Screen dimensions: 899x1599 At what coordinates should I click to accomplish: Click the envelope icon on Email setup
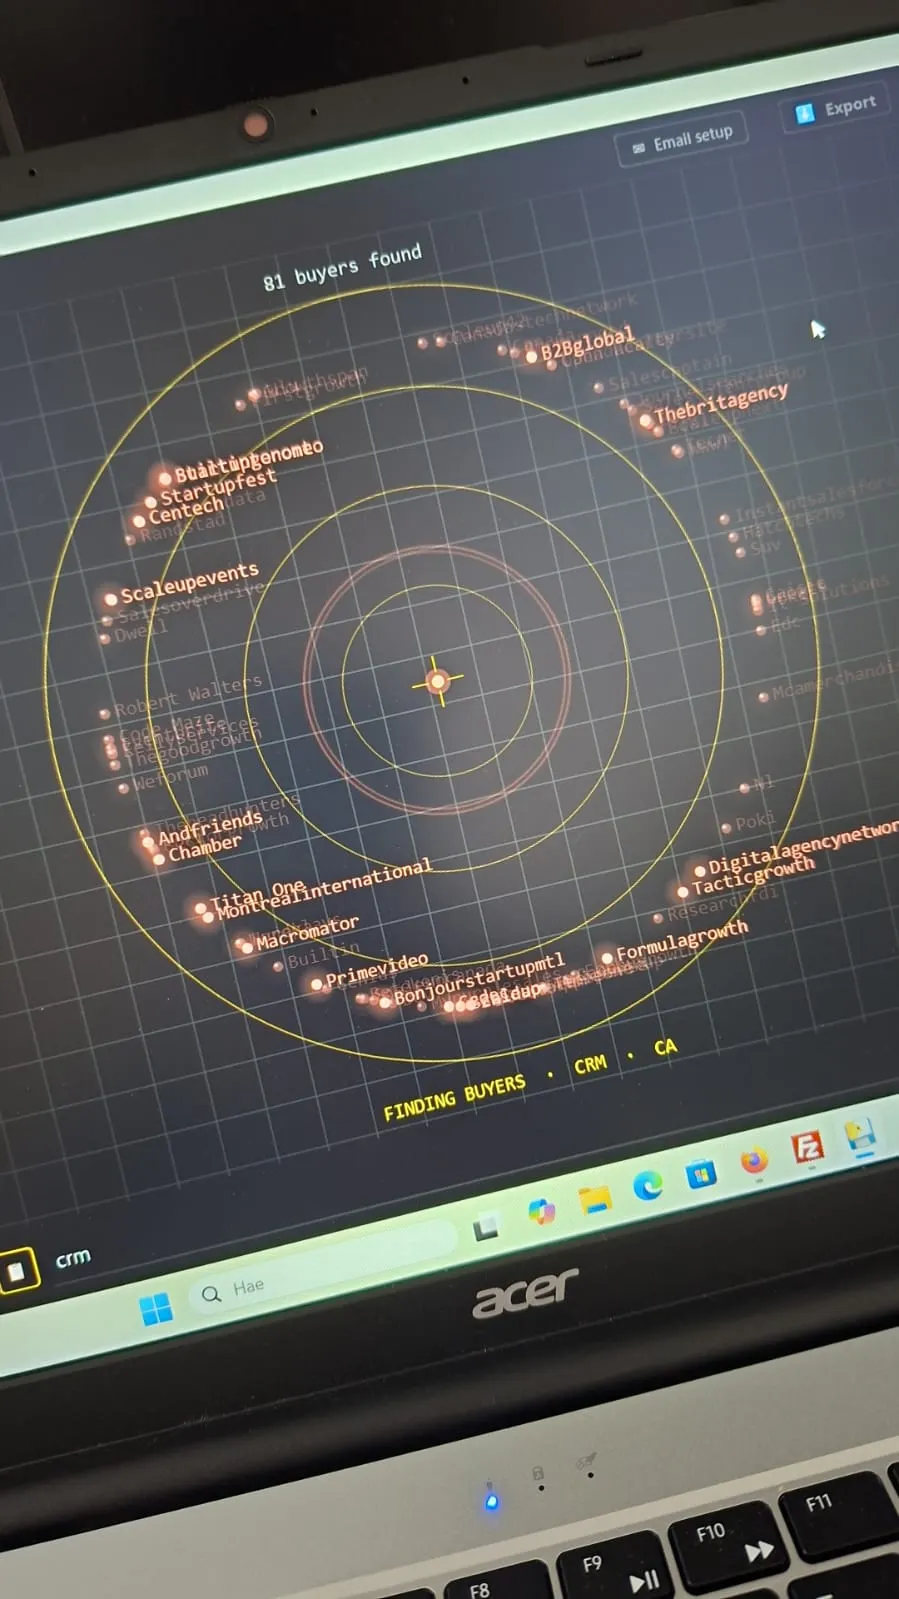(x=638, y=148)
